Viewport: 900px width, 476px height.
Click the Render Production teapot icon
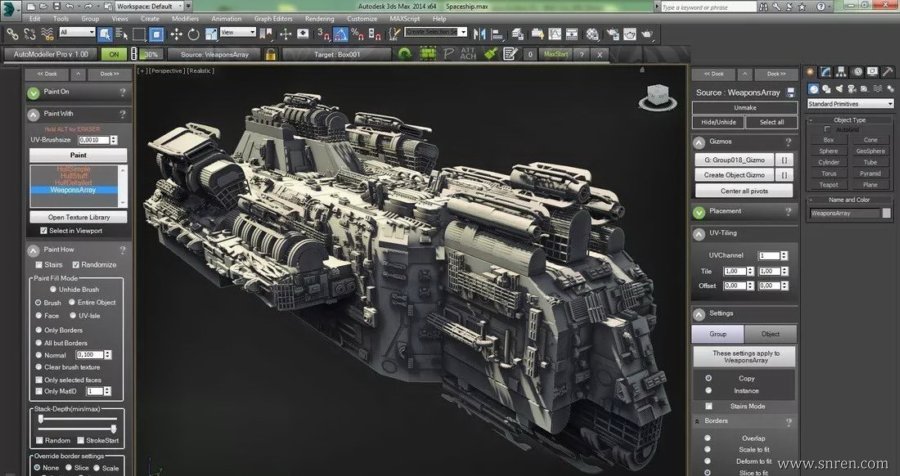coord(648,33)
